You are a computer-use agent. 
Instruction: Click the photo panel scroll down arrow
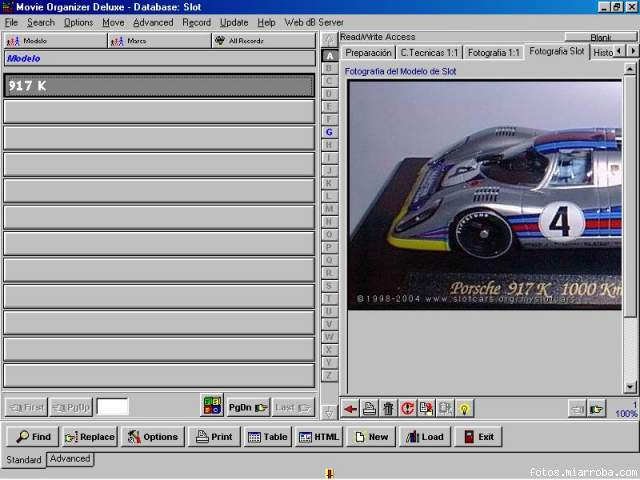click(630, 386)
